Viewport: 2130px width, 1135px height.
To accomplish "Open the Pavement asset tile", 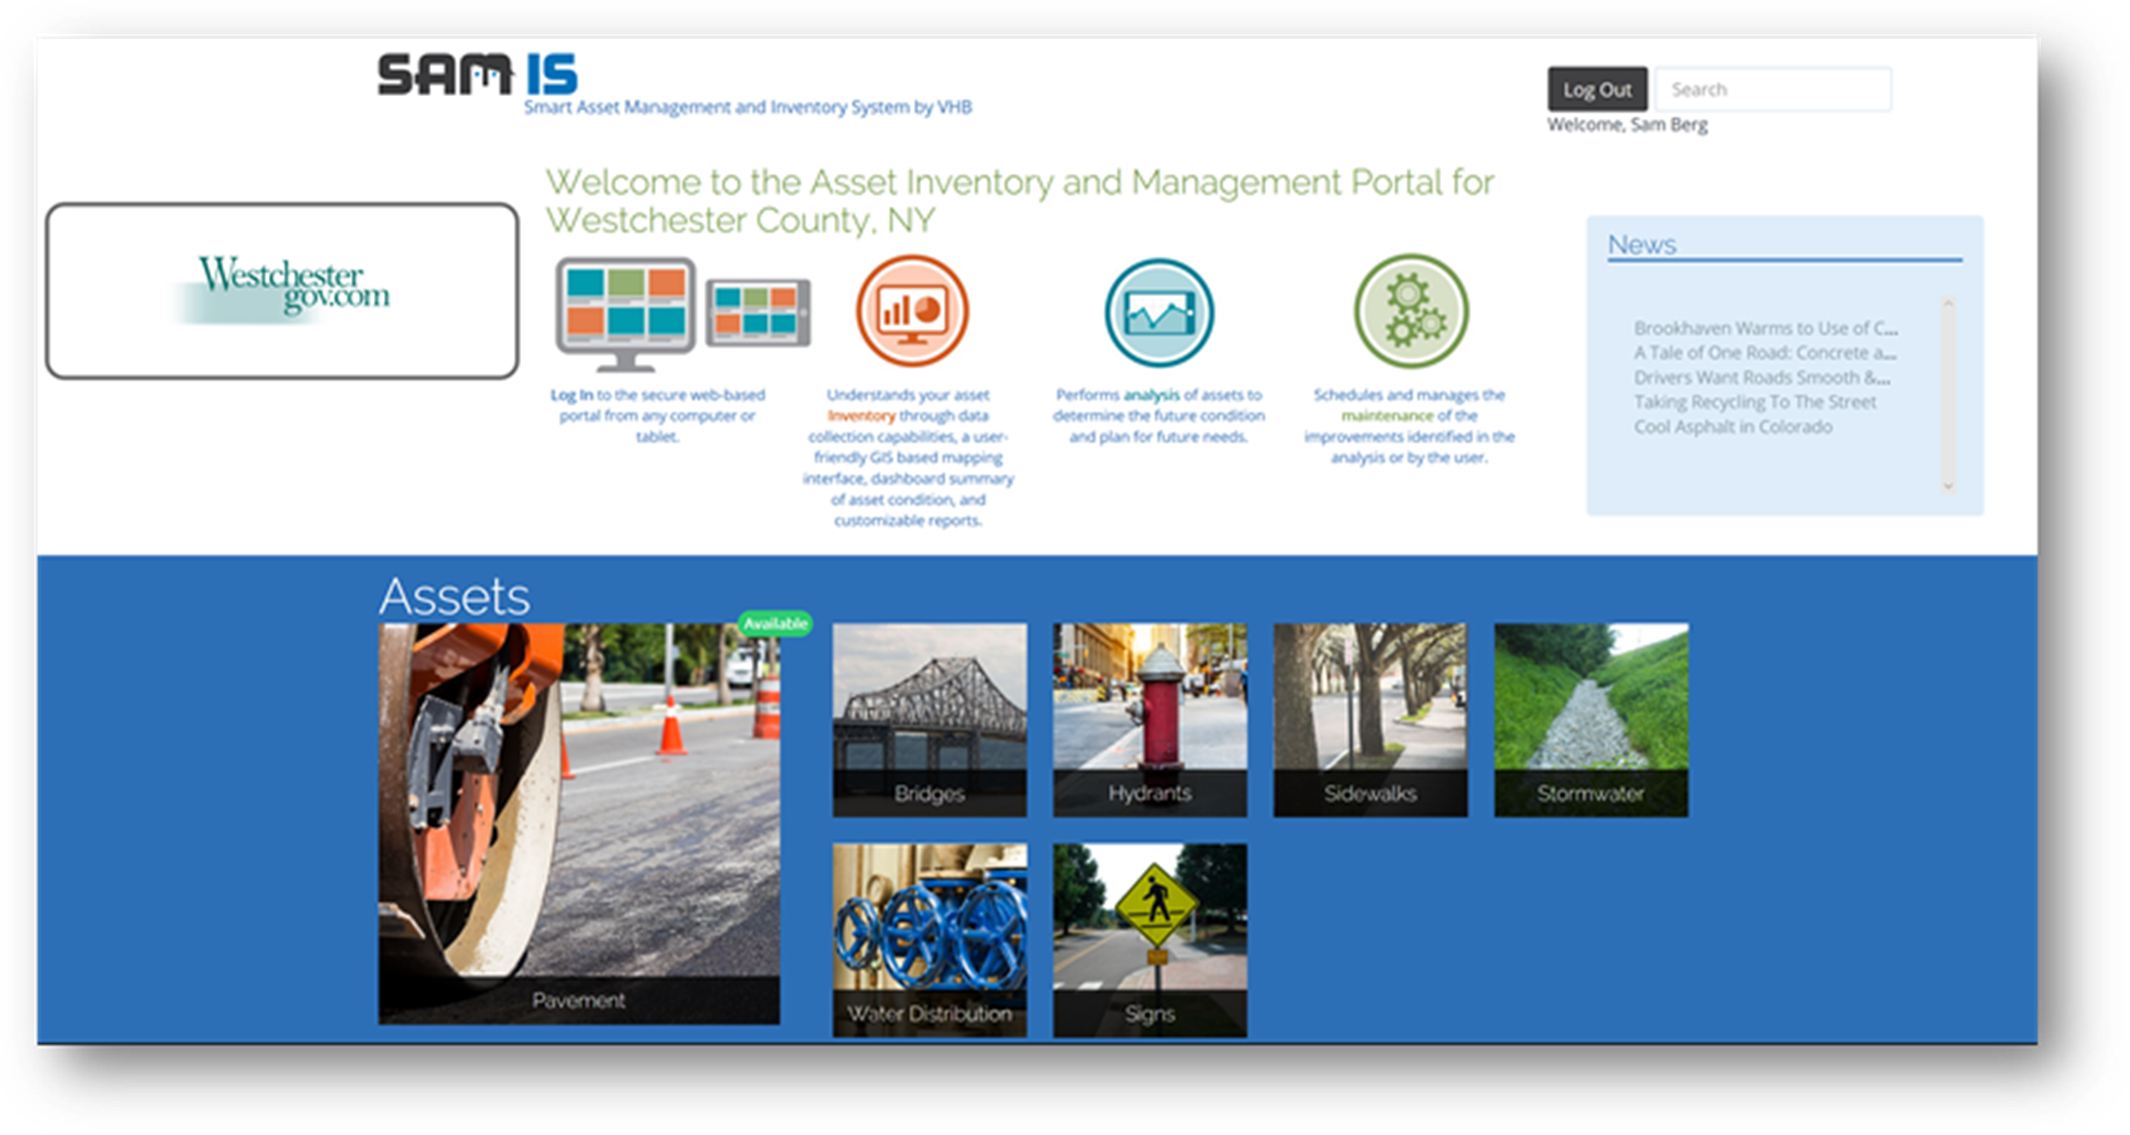I will (x=579, y=823).
